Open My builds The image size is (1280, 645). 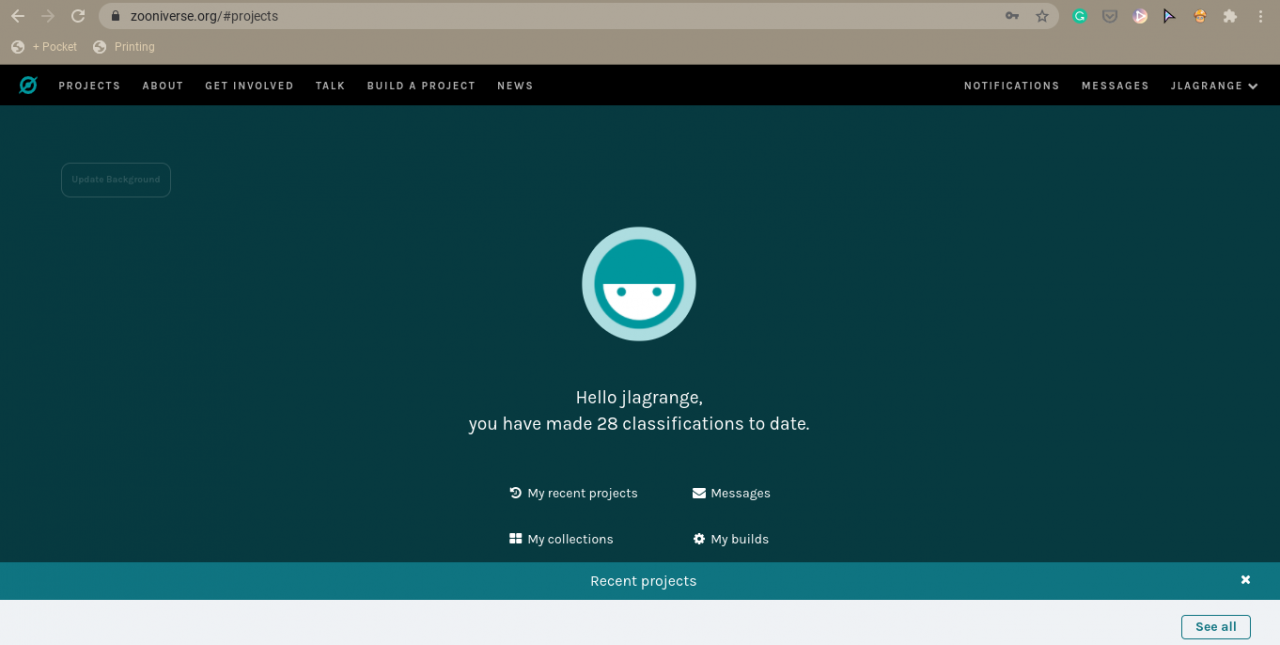pyautogui.click(x=731, y=539)
